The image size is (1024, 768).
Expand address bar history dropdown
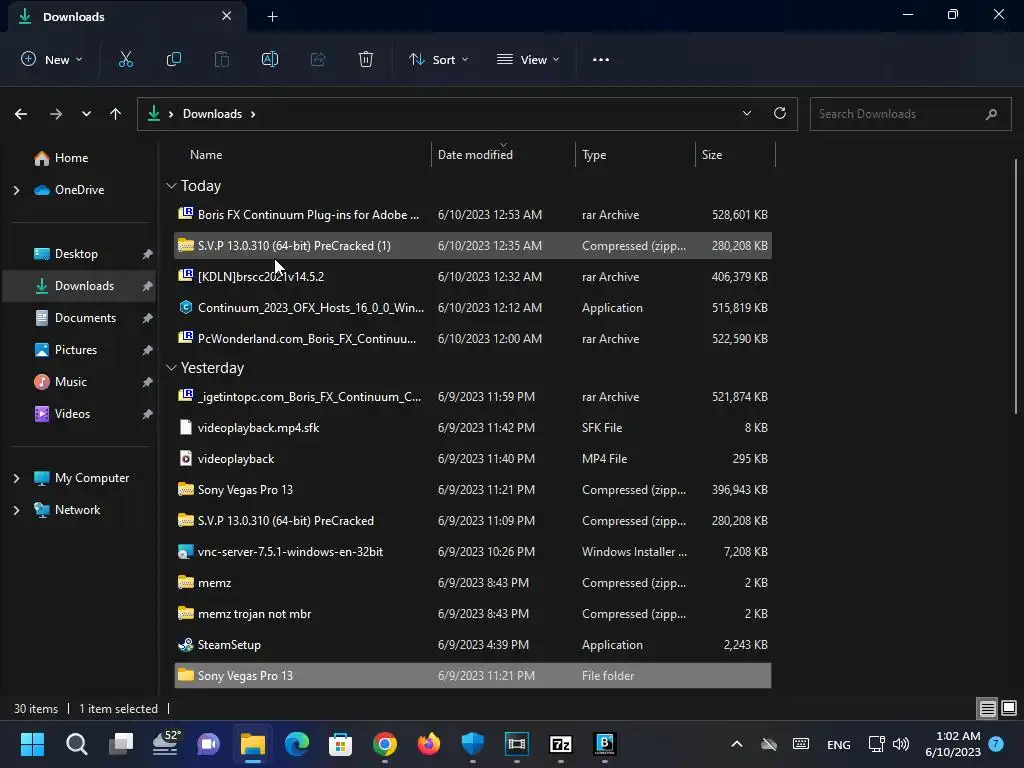(746, 114)
